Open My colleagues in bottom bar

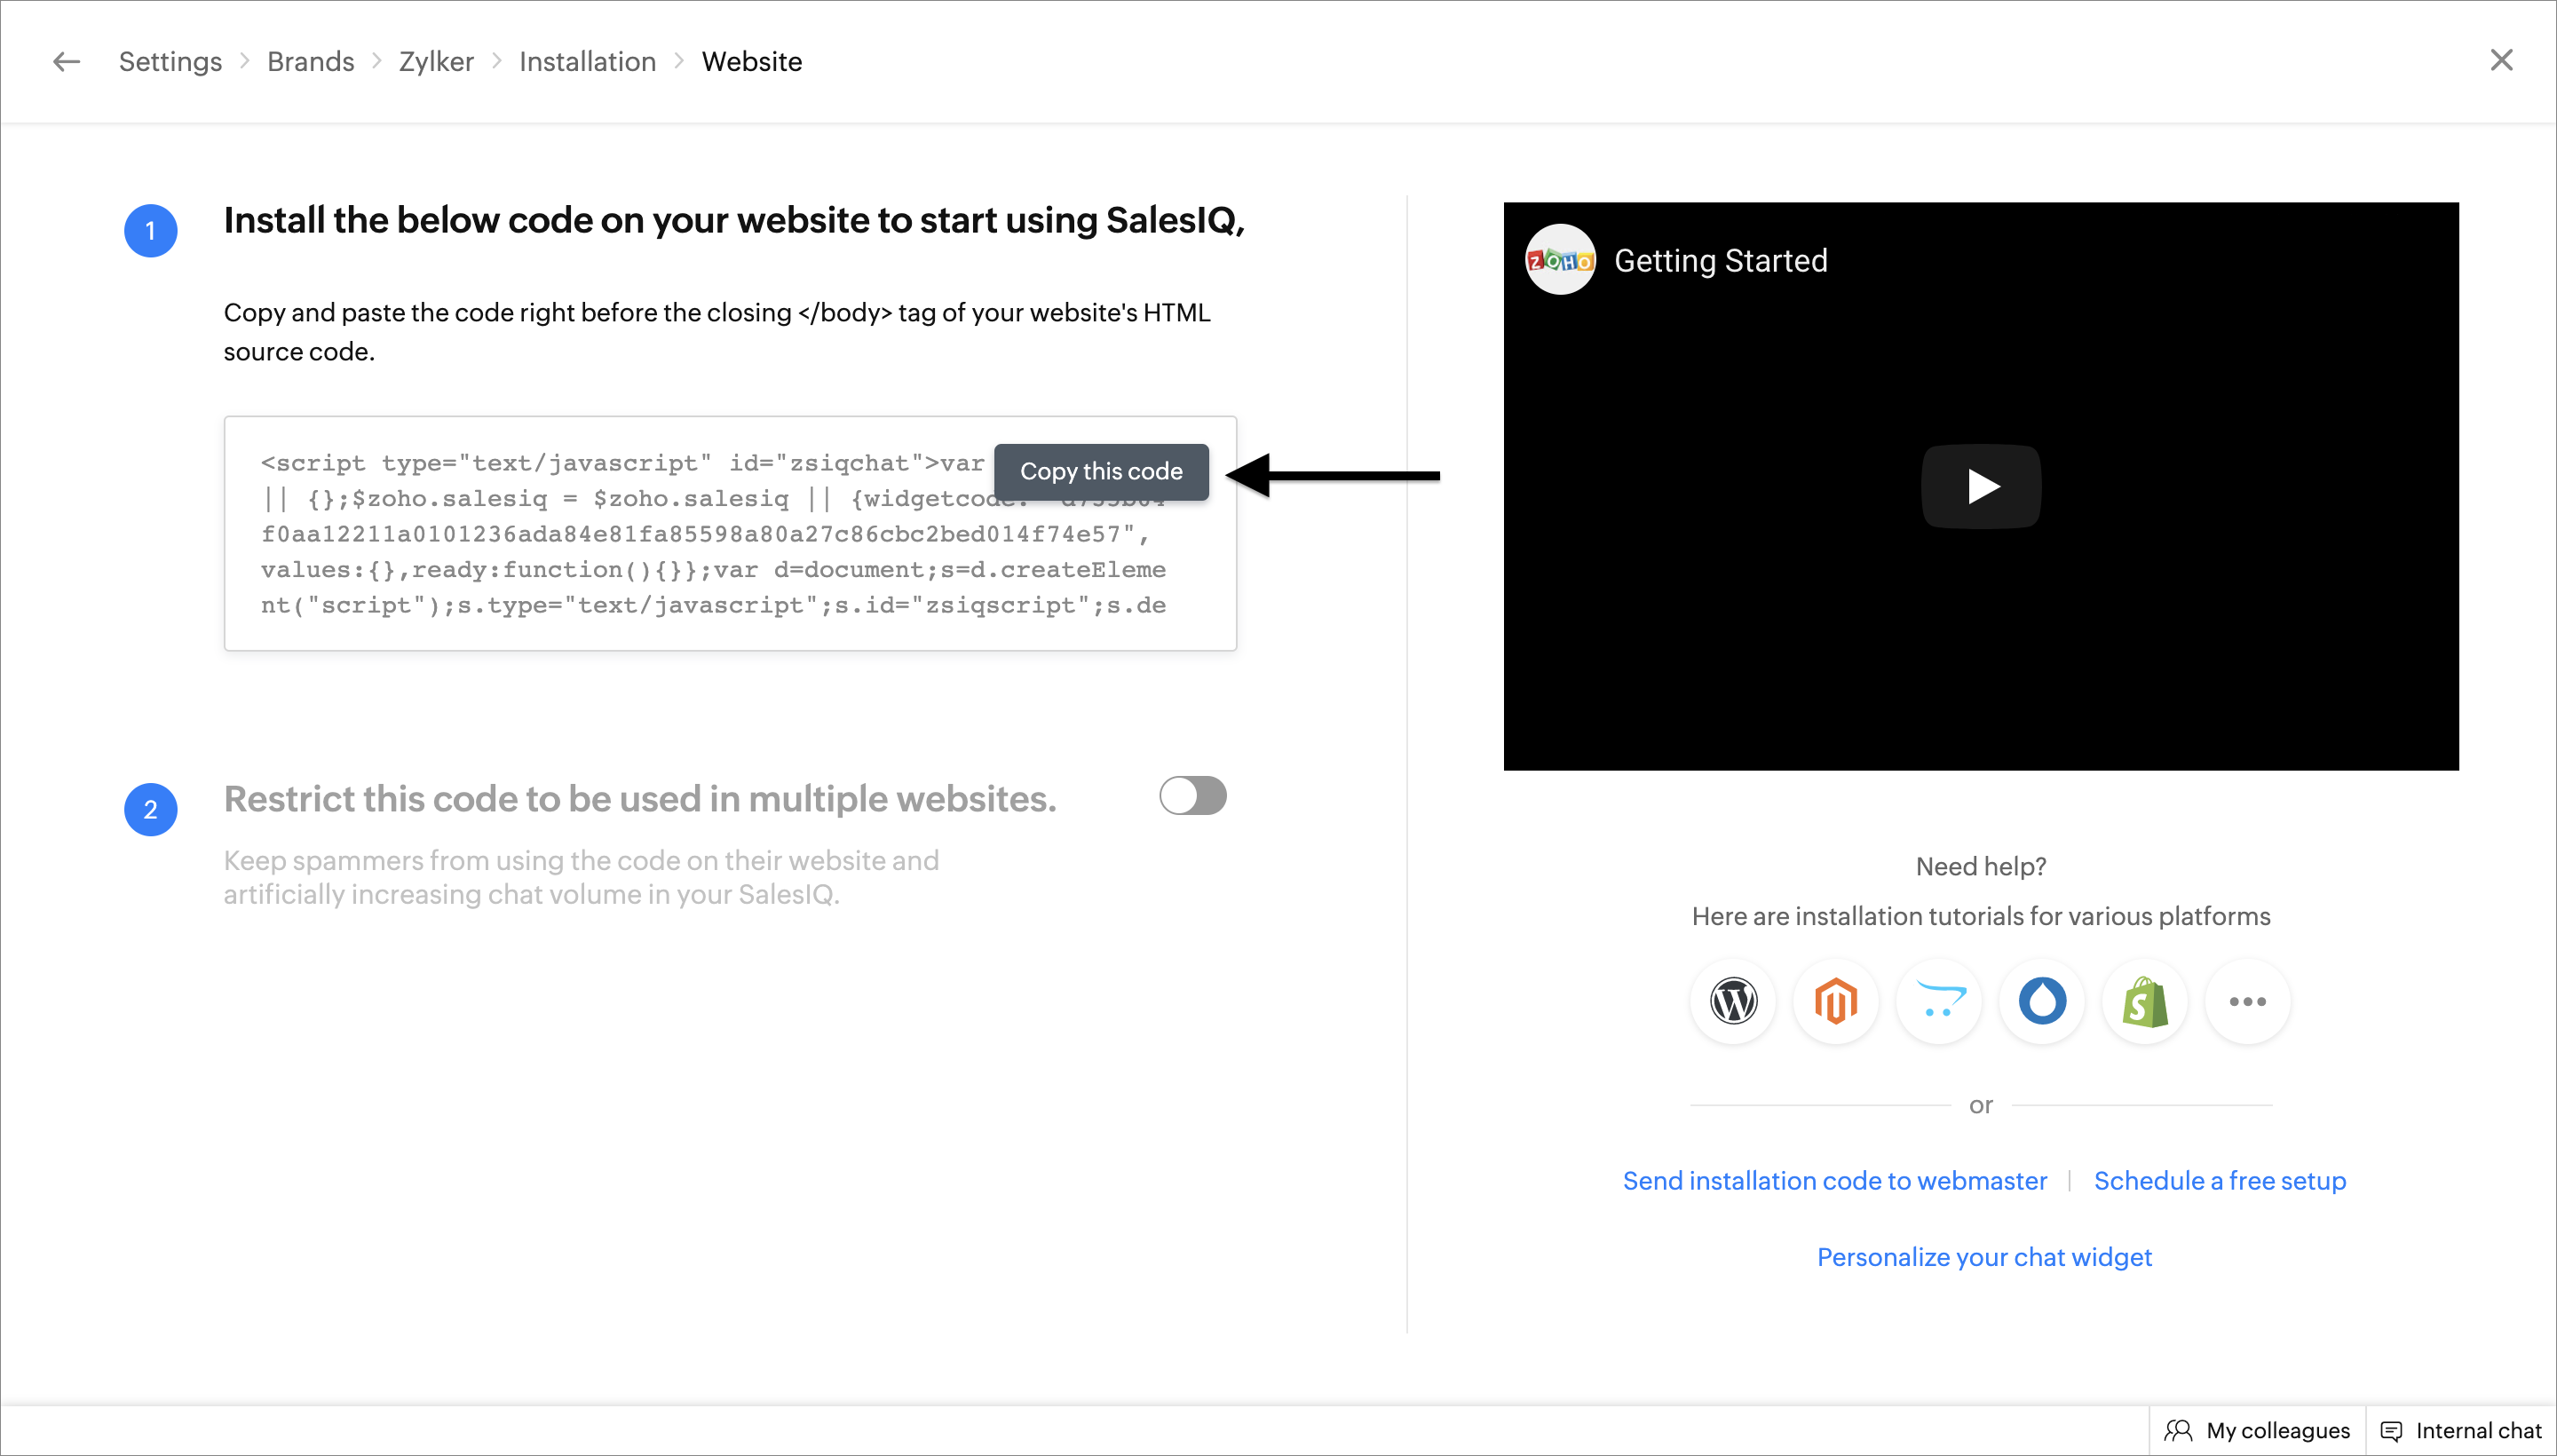coord(2257,1430)
